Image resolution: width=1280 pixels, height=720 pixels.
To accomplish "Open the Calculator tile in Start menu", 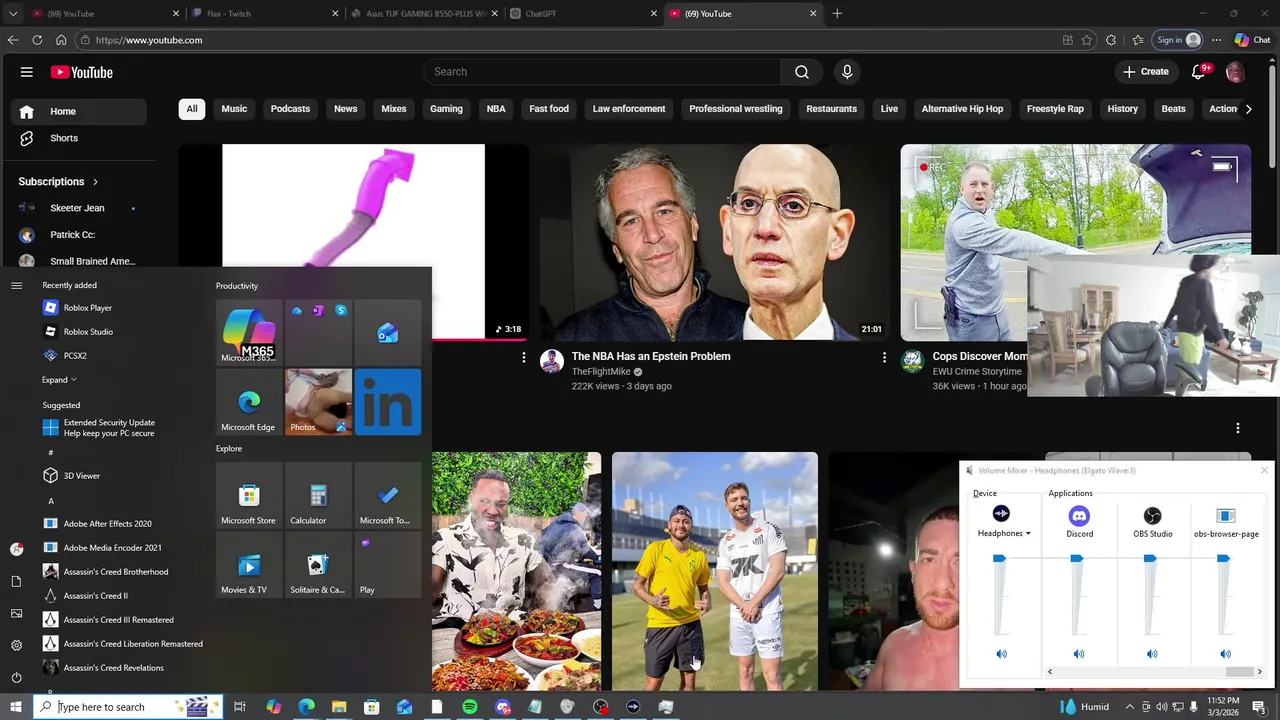I will click(x=318, y=496).
